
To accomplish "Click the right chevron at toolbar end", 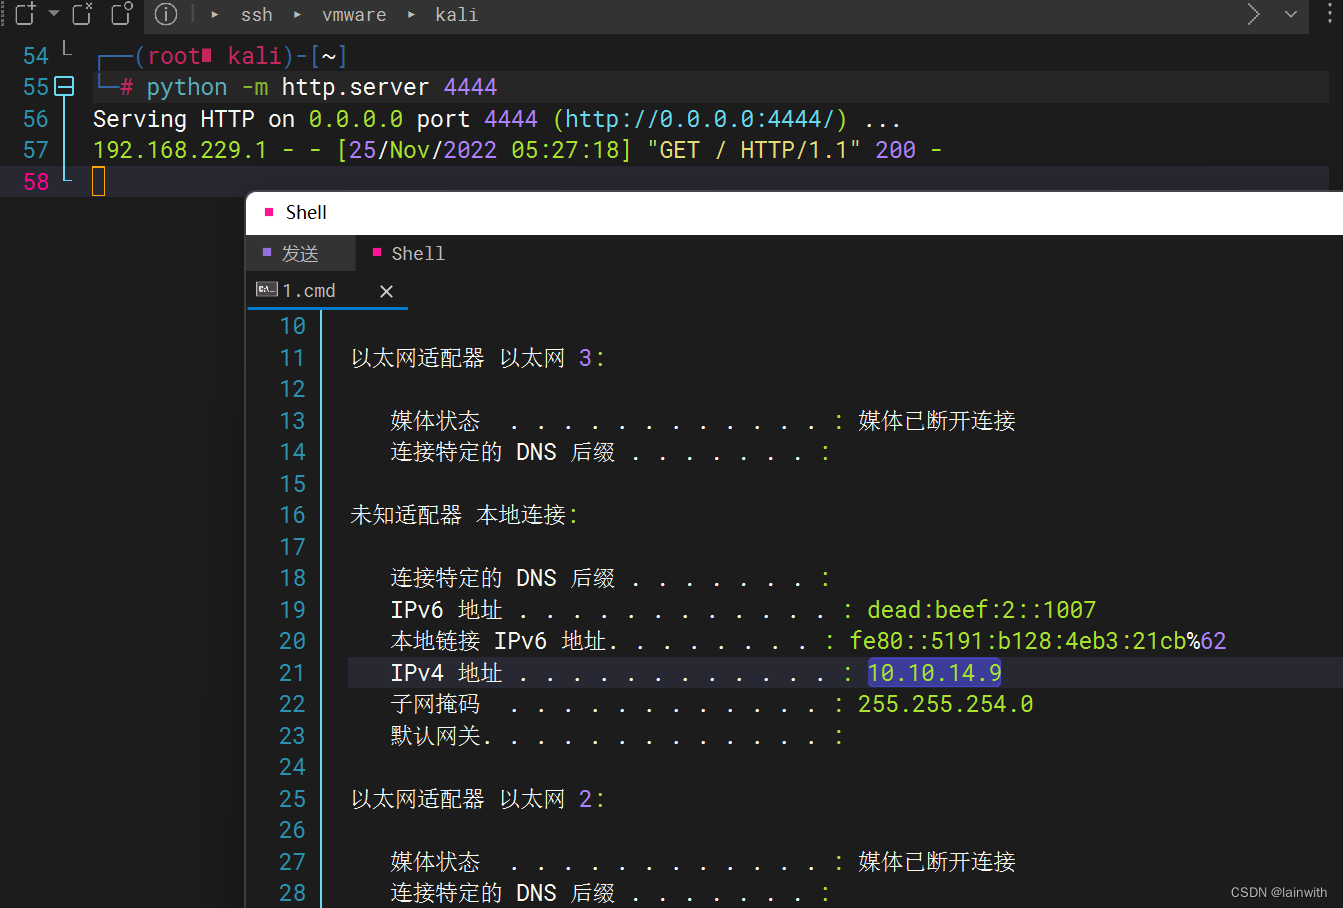I will coord(1254,14).
